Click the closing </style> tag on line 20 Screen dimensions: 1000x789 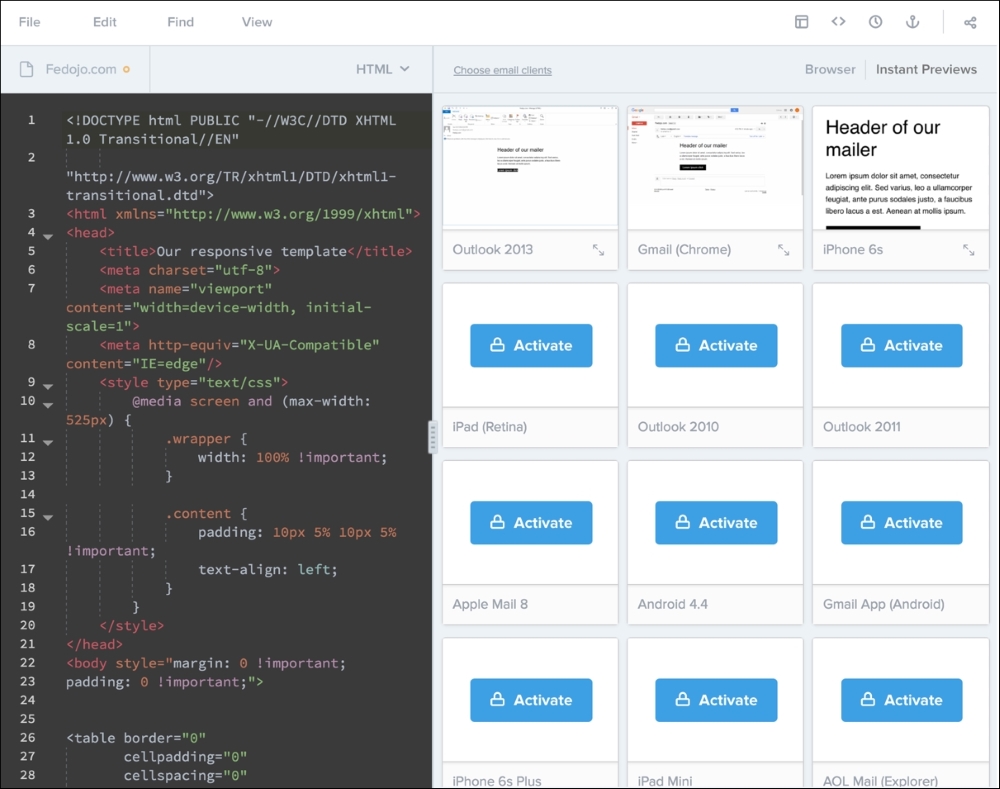click(x=131, y=626)
